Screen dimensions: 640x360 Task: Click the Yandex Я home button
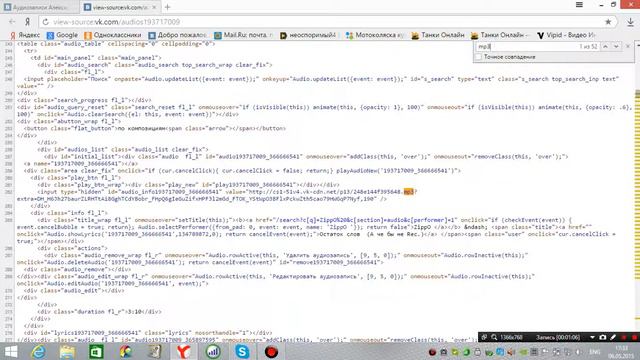coord(27,22)
